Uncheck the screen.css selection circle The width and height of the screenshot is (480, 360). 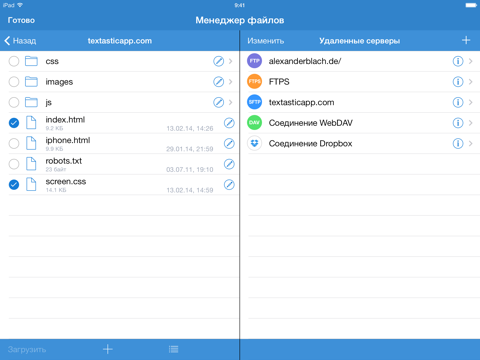14,185
